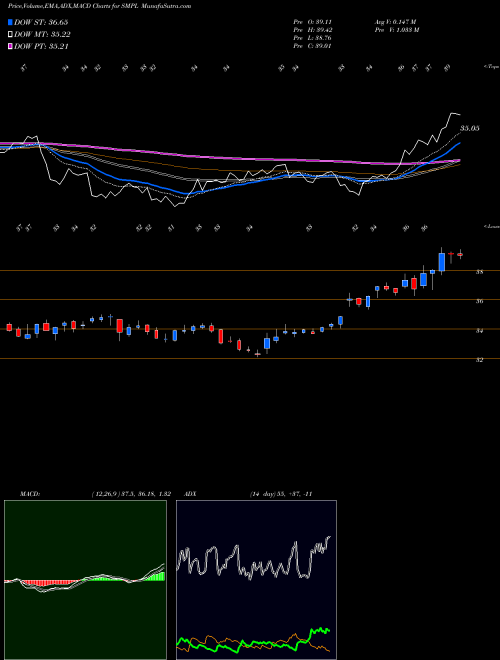
Task: Click the 'ADX' panel heading
Action: click(x=191, y=494)
